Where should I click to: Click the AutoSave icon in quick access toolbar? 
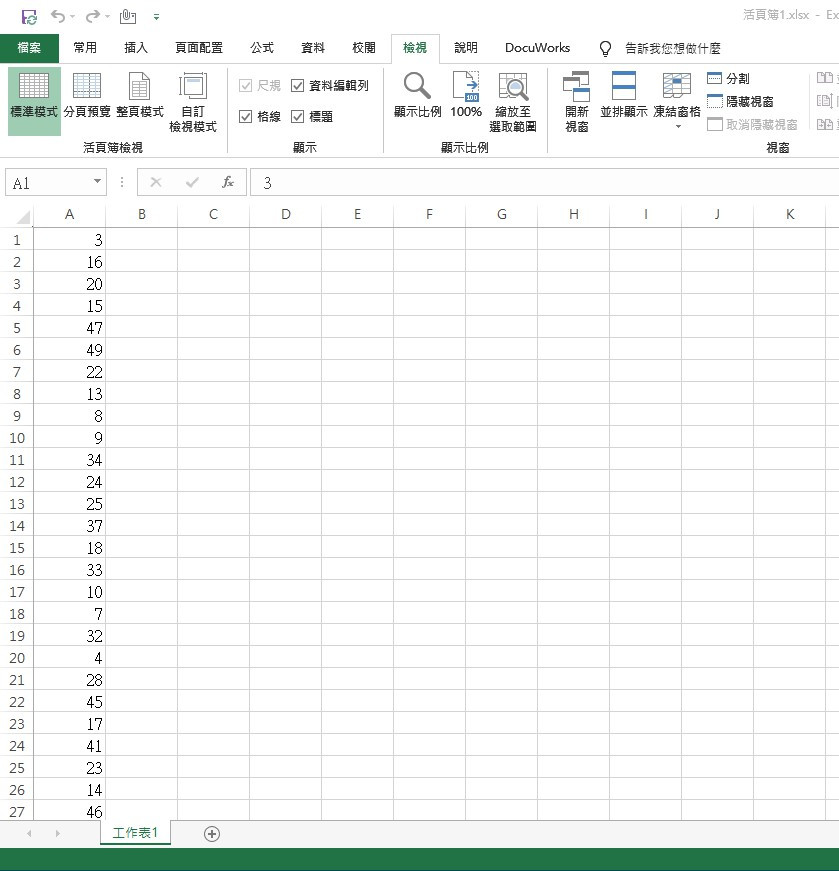click(x=29, y=17)
